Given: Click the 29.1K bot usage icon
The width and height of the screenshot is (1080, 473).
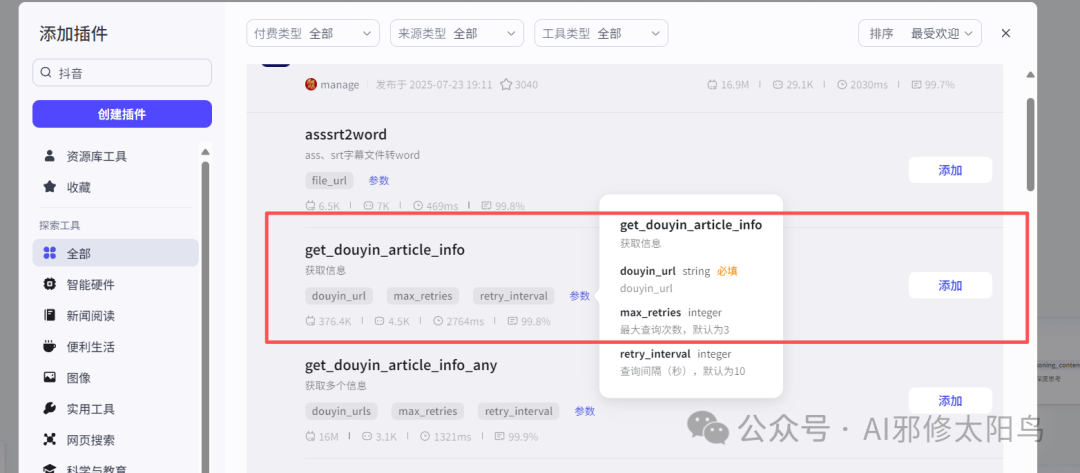Looking at the screenshot, I should tap(778, 85).
